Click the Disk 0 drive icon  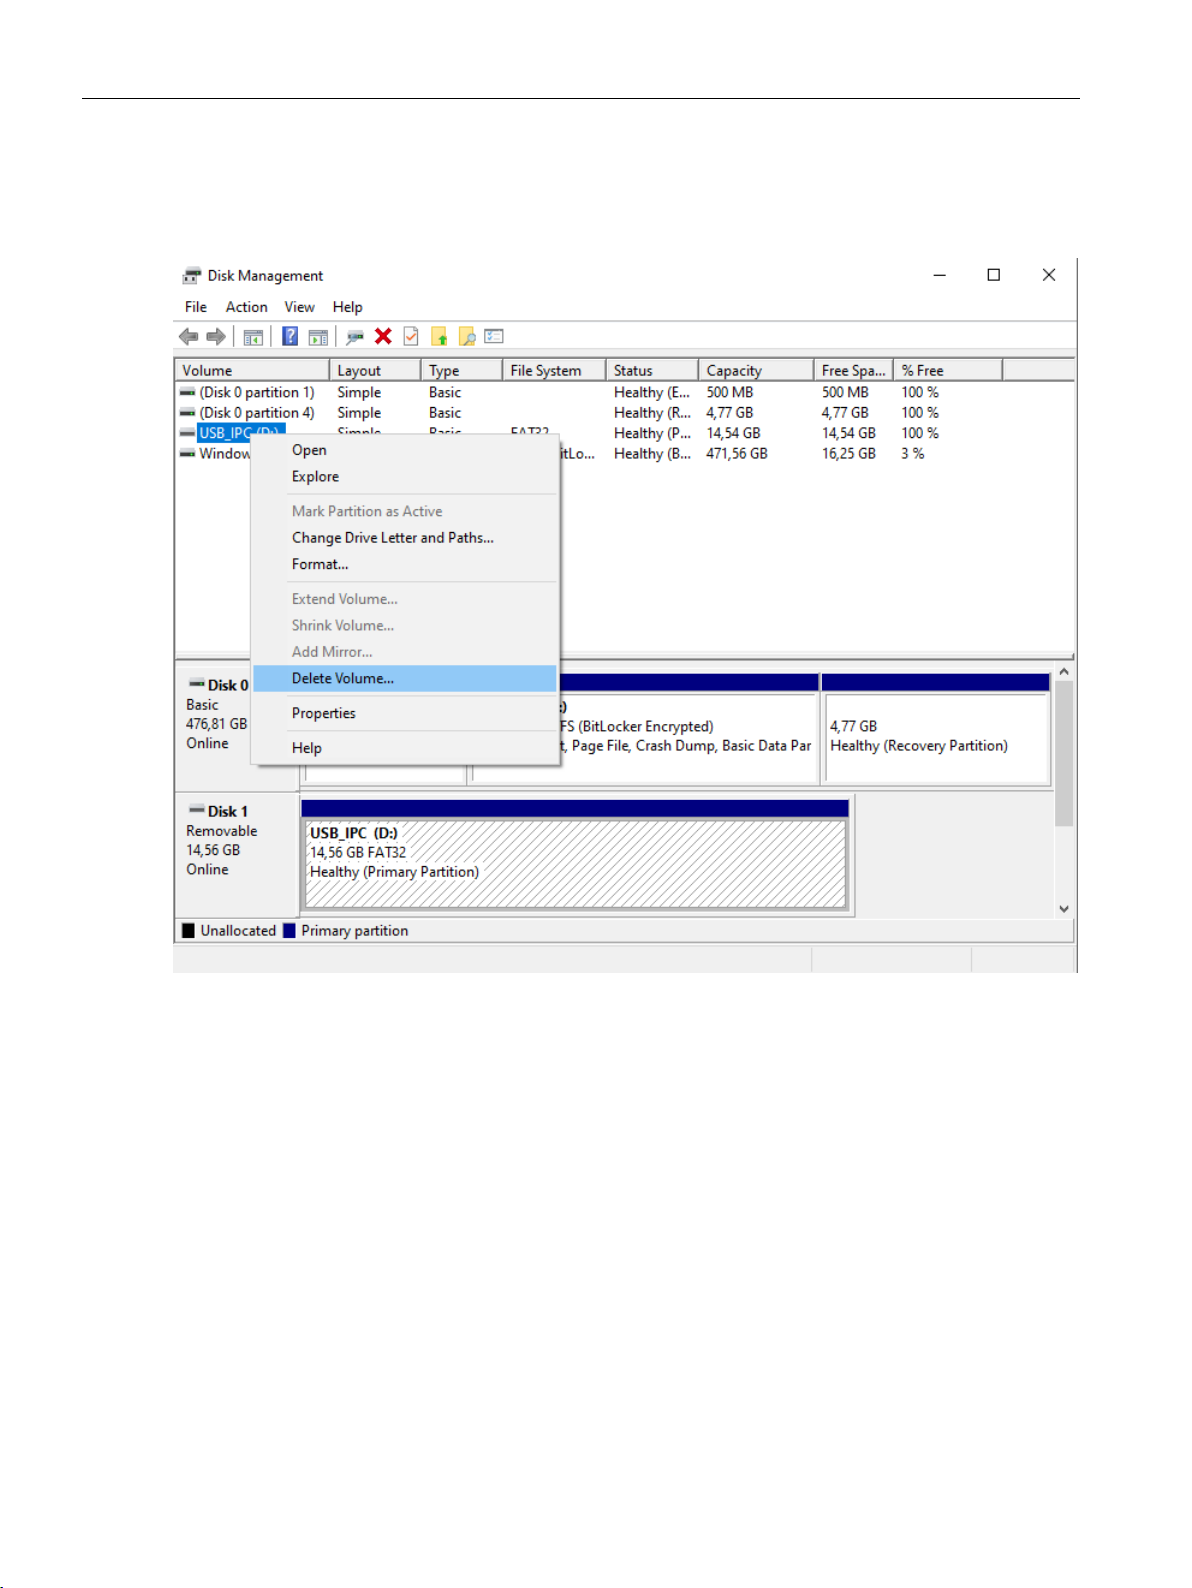(x=197, y=684)
